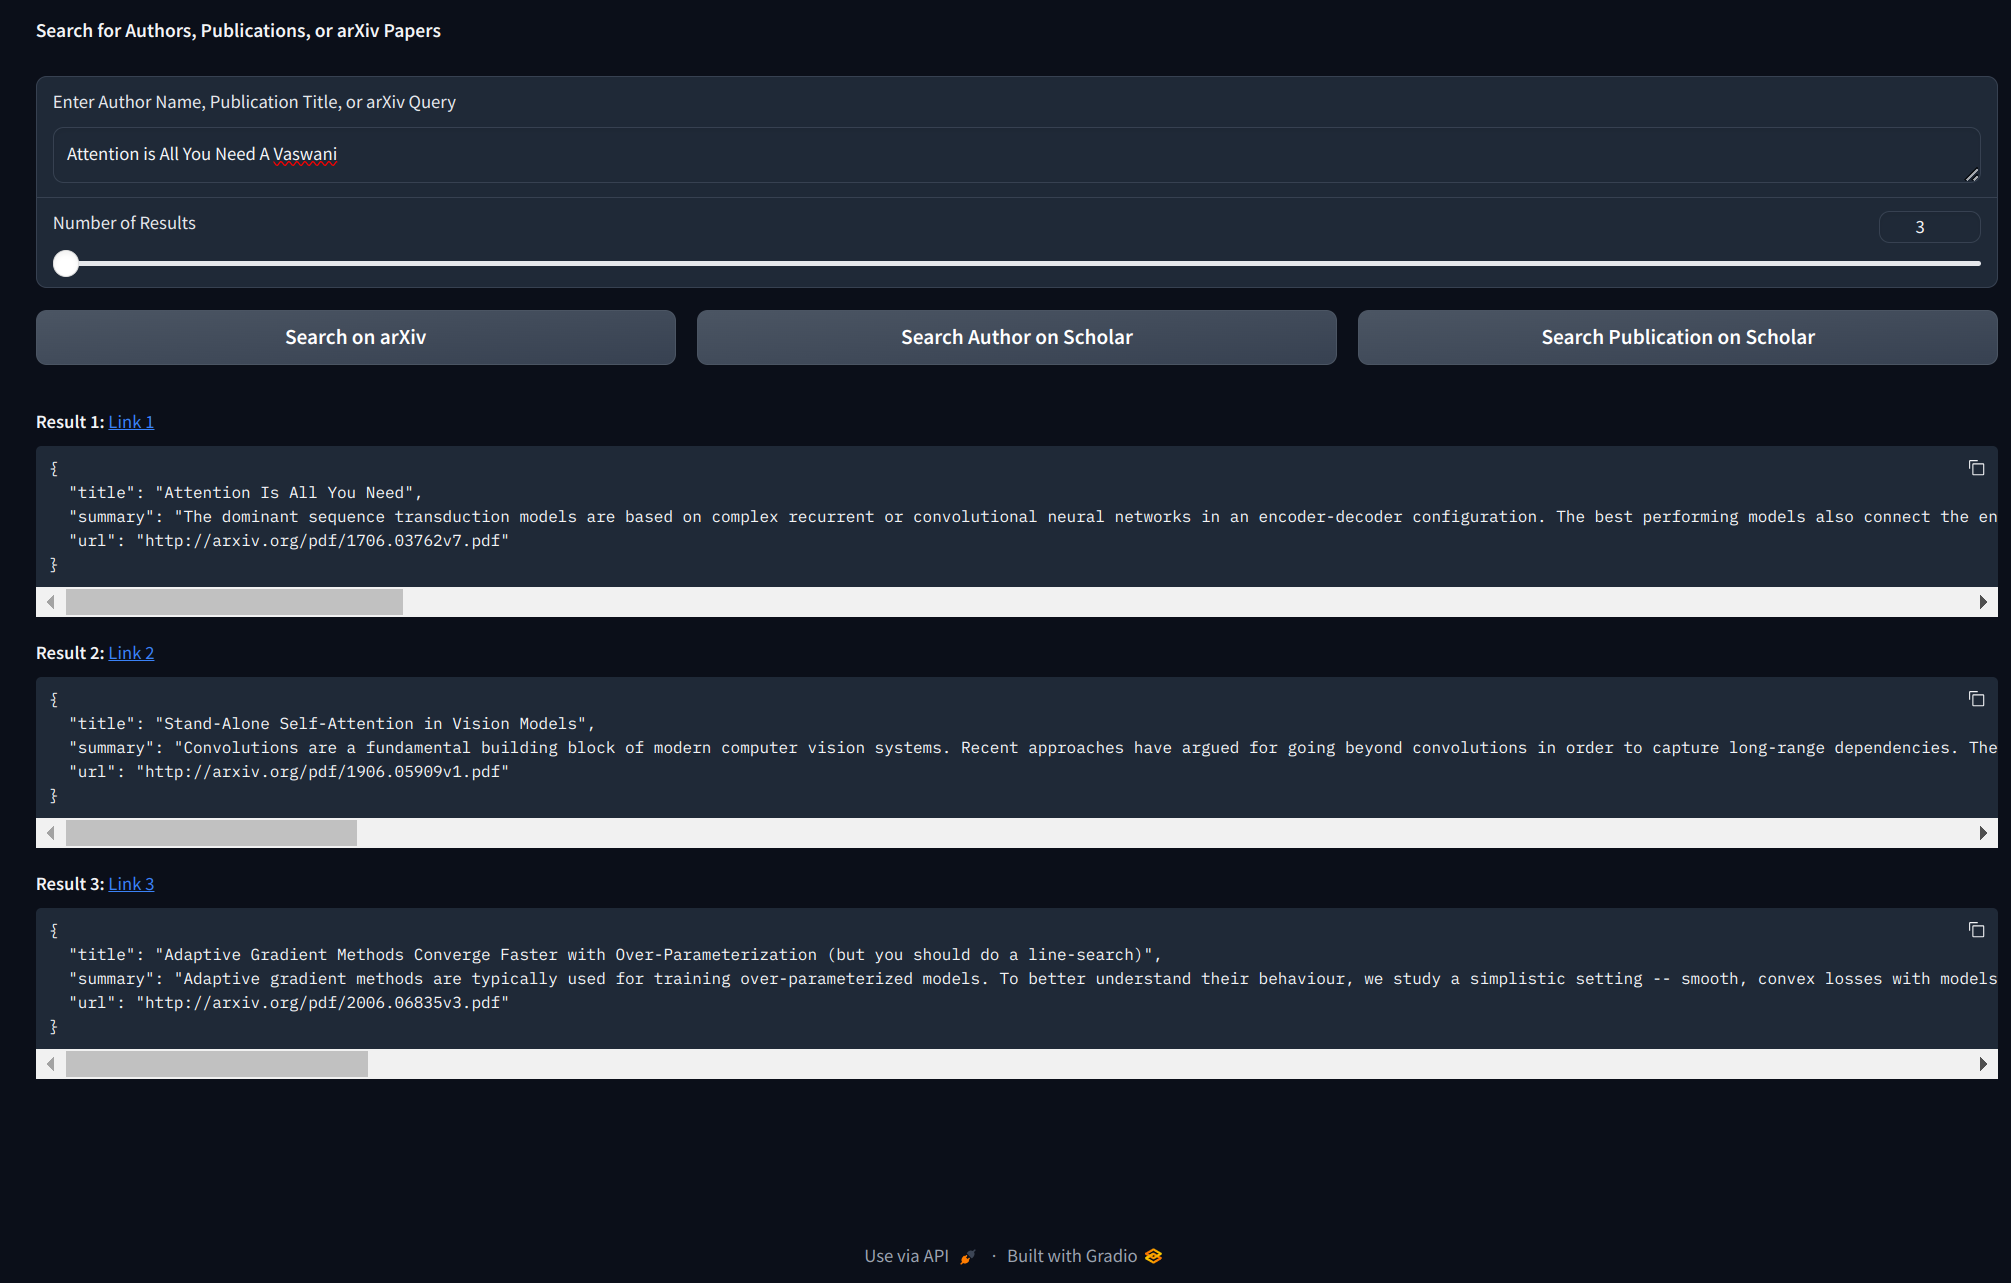
Task: Click right scroll arrow in Result 3
Action: (1983, 1064)
